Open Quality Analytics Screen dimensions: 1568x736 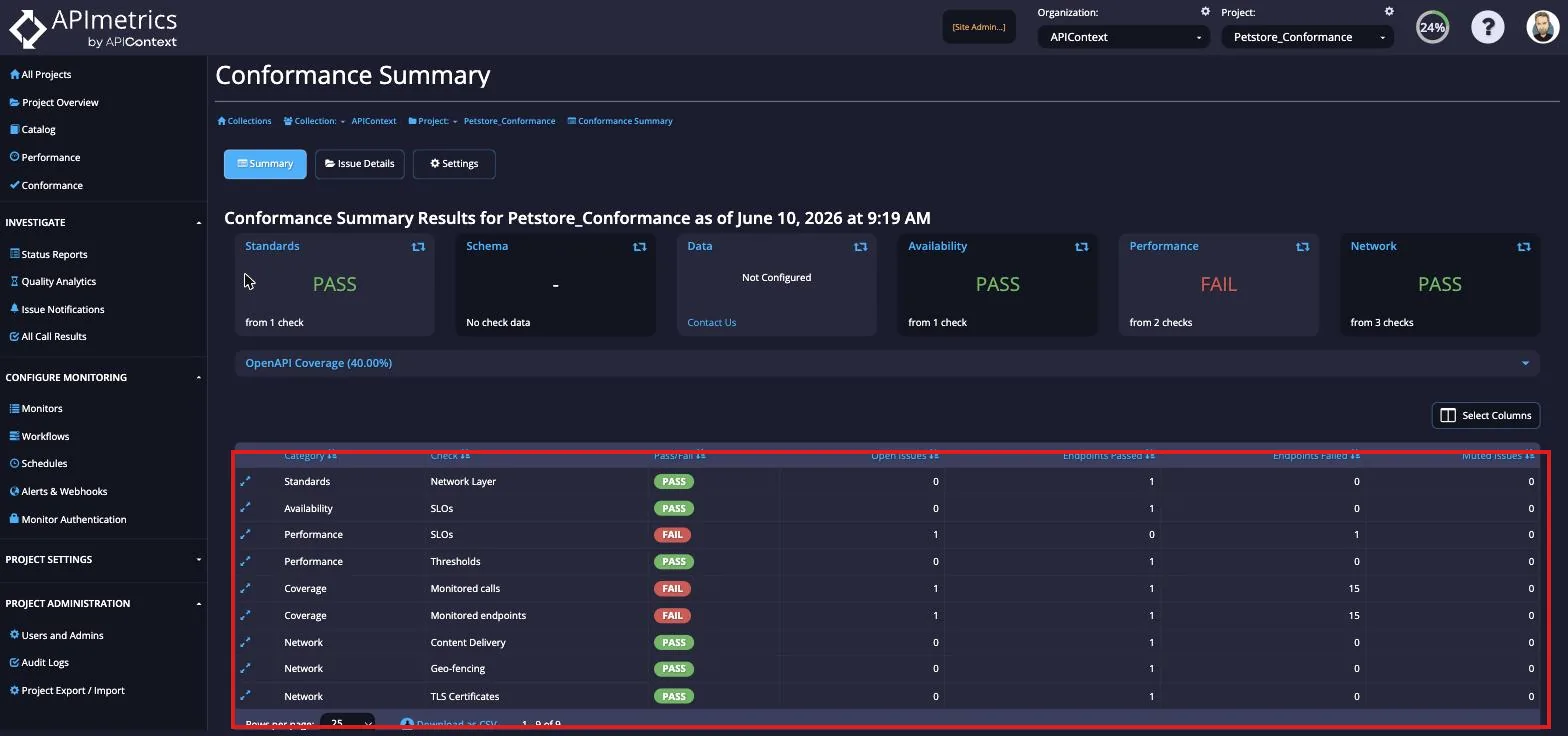(53, 281)
